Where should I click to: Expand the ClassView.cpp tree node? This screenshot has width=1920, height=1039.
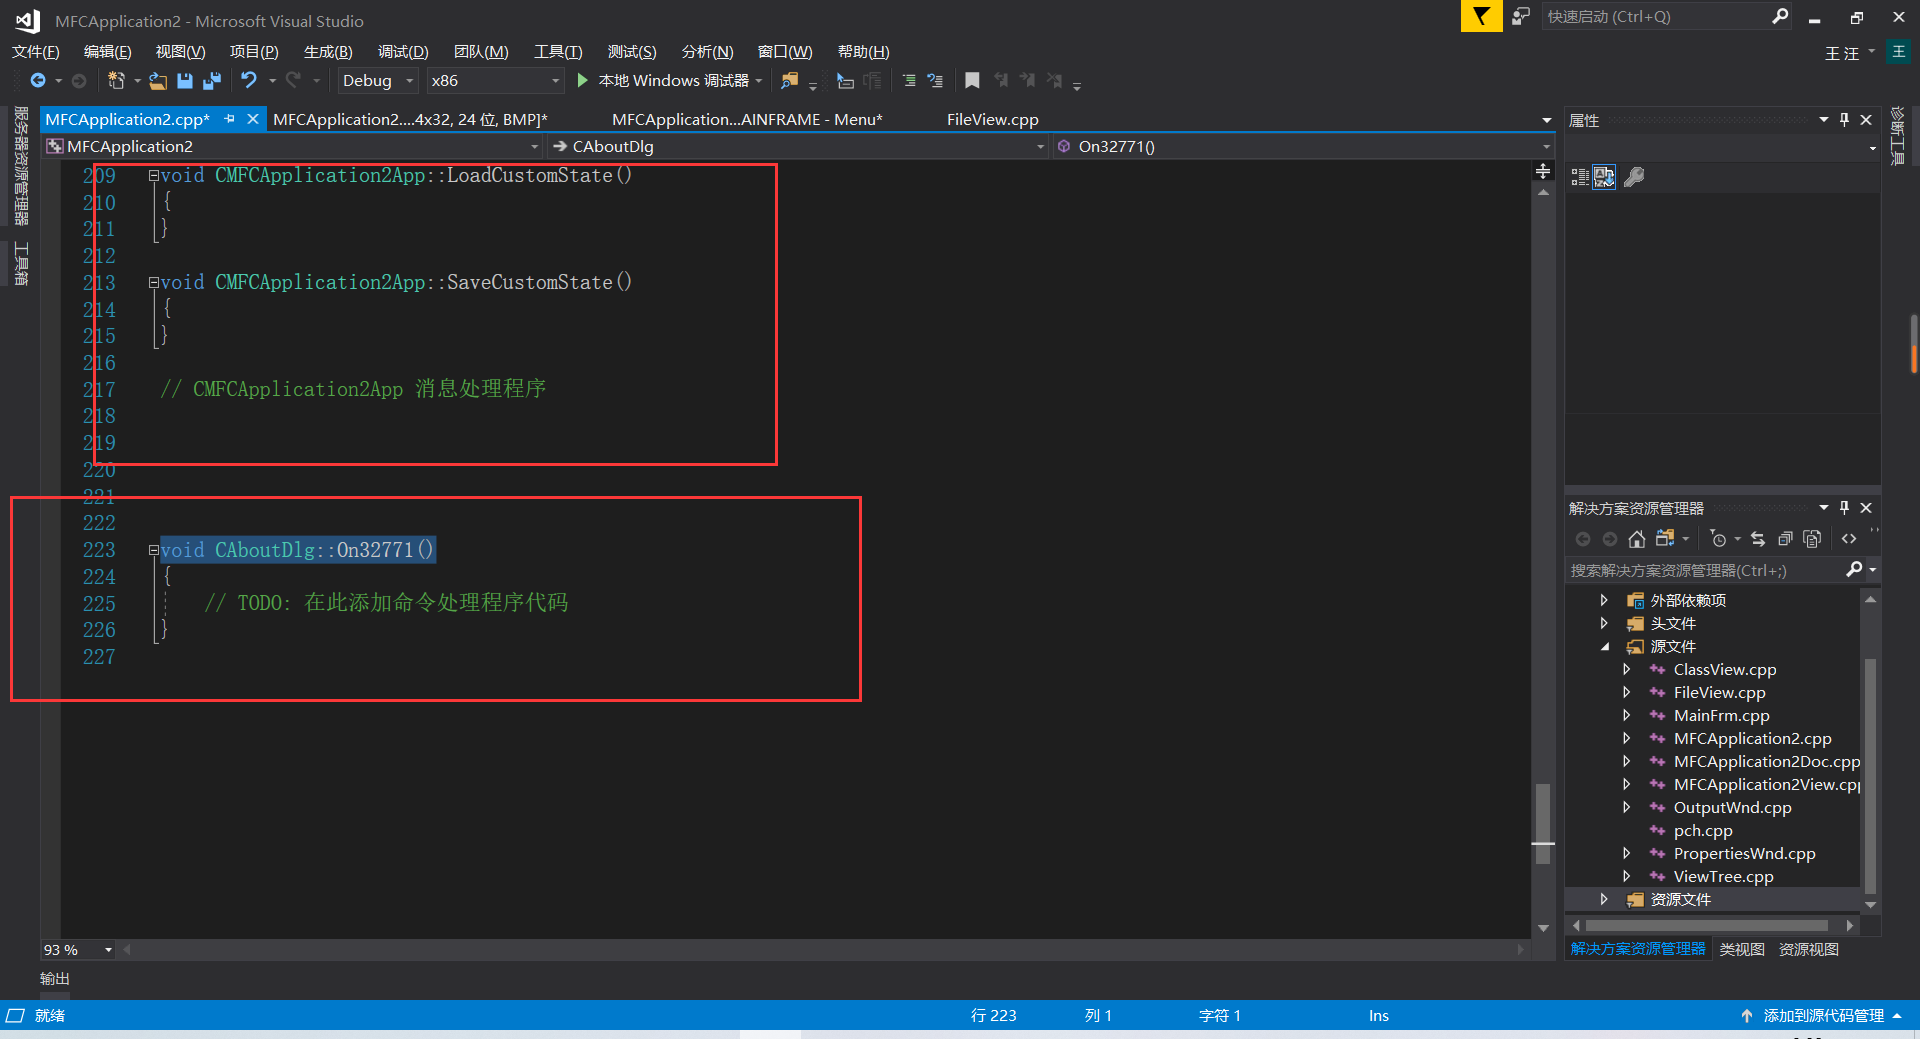pos(1626,669)
